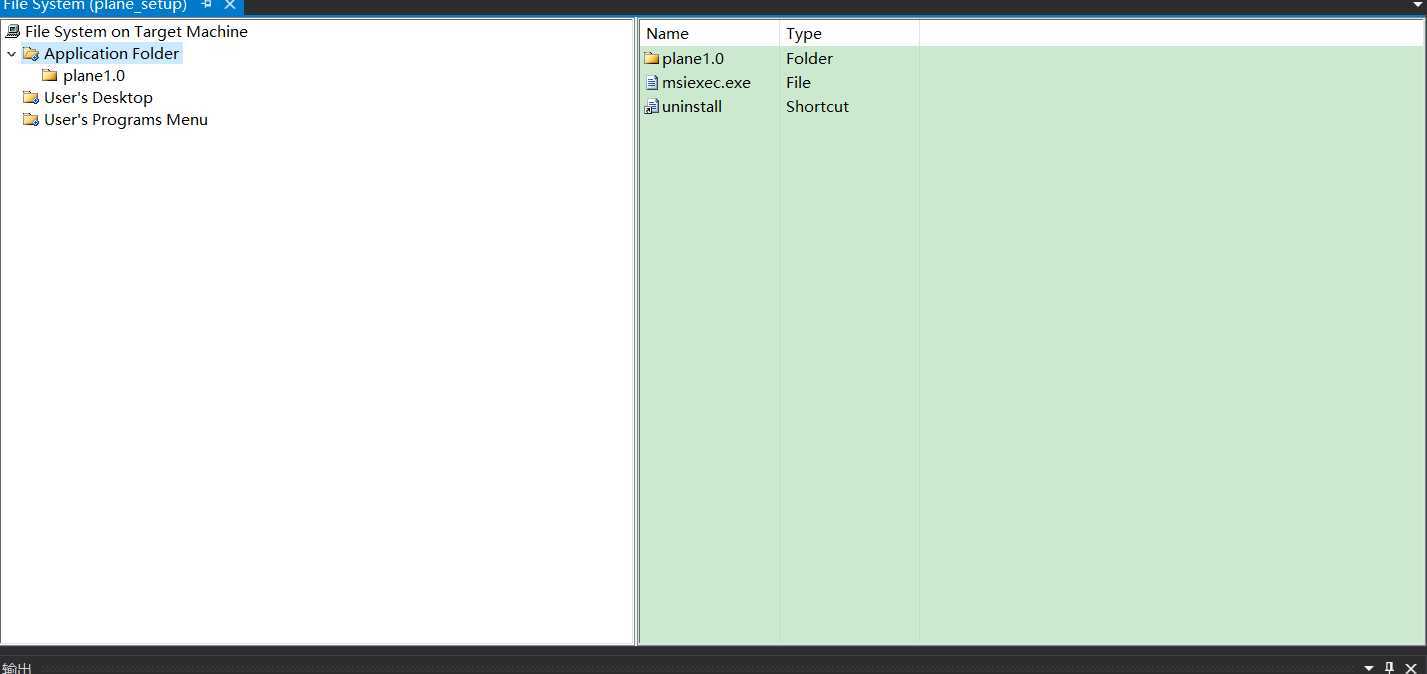
Task: Click the User's Desktop folder icon
Action: click(30, 97)
